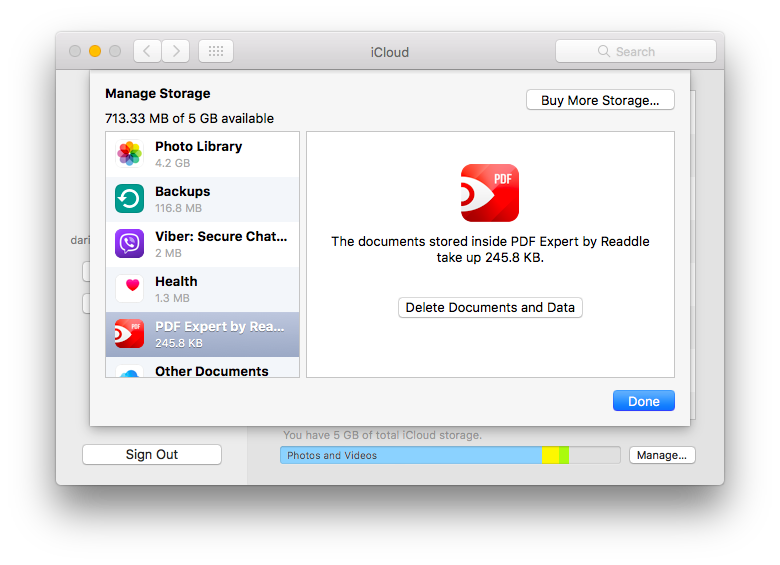Screen dimensions: 780x565
Task: Click the PDF Expert icon in the list
Action: pos(129,333)
